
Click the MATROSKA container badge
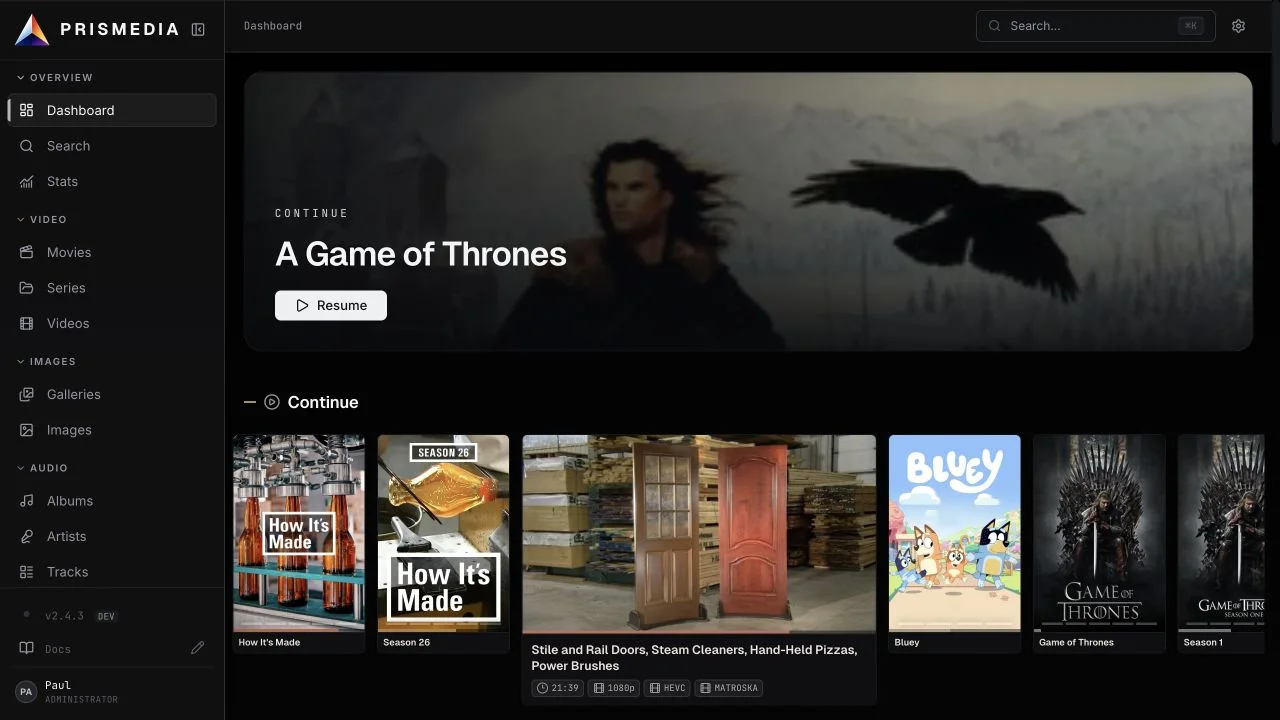728,688
